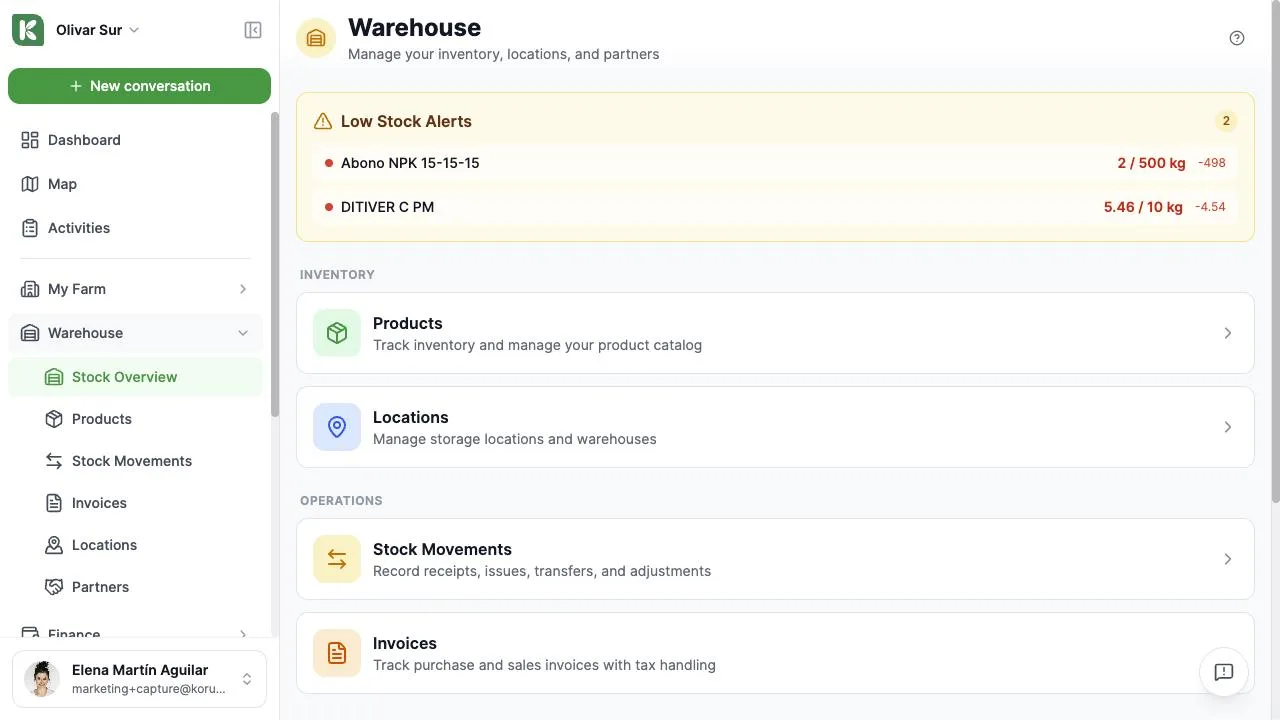Click the Low Stock Alerts warning triangle
This screenshot has height=720, width=1280.
(323, 121)
